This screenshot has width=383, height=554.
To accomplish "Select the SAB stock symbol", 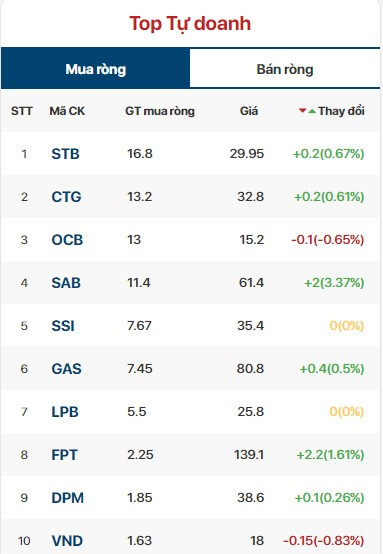I will click(66, 283).
